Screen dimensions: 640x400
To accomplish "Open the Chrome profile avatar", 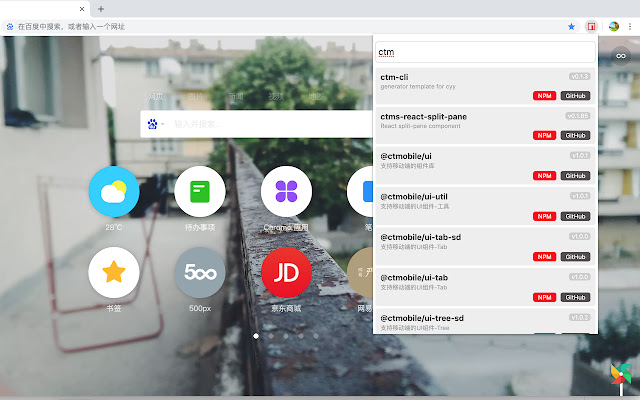I will tap(613, 27).
